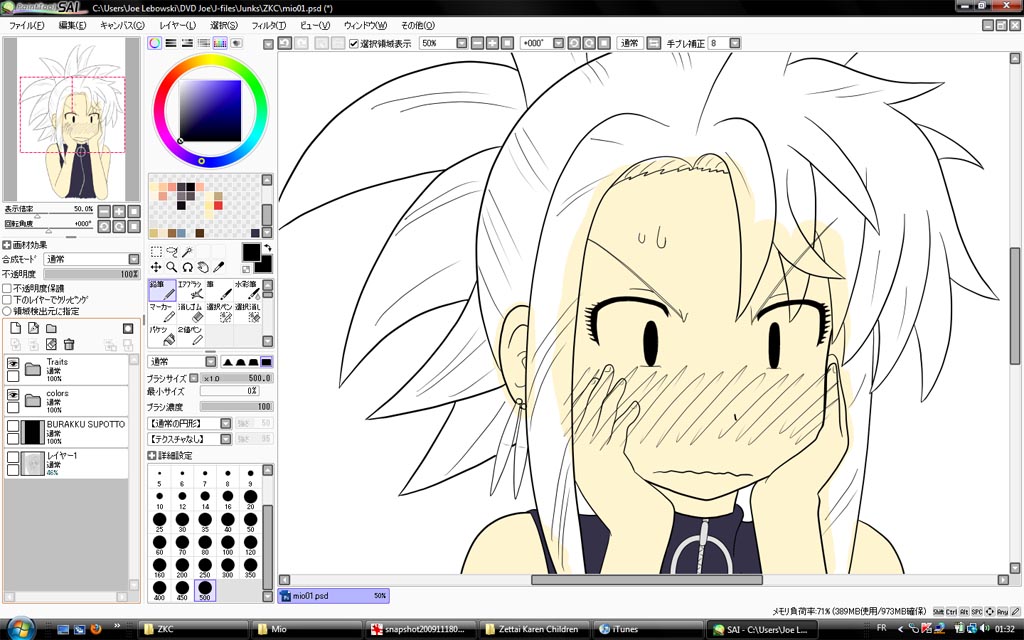This screenshot has width=1024, height=640.
Task: Select the Bucket (バケツ) fill tool
Action: [x=162, y=336]
